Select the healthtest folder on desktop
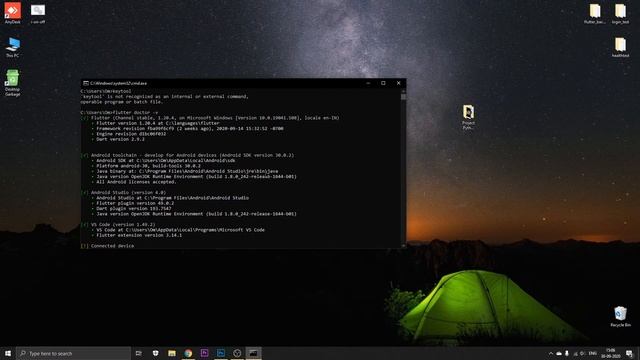The height and width of the screenshot is (360, 640). 620,47
